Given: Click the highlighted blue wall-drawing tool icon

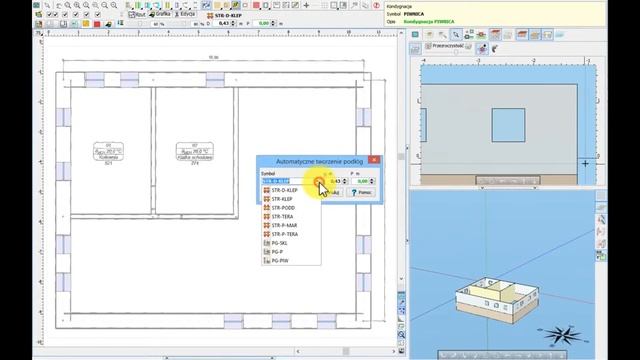Looking at the screenshot, I should pos(206,5).
